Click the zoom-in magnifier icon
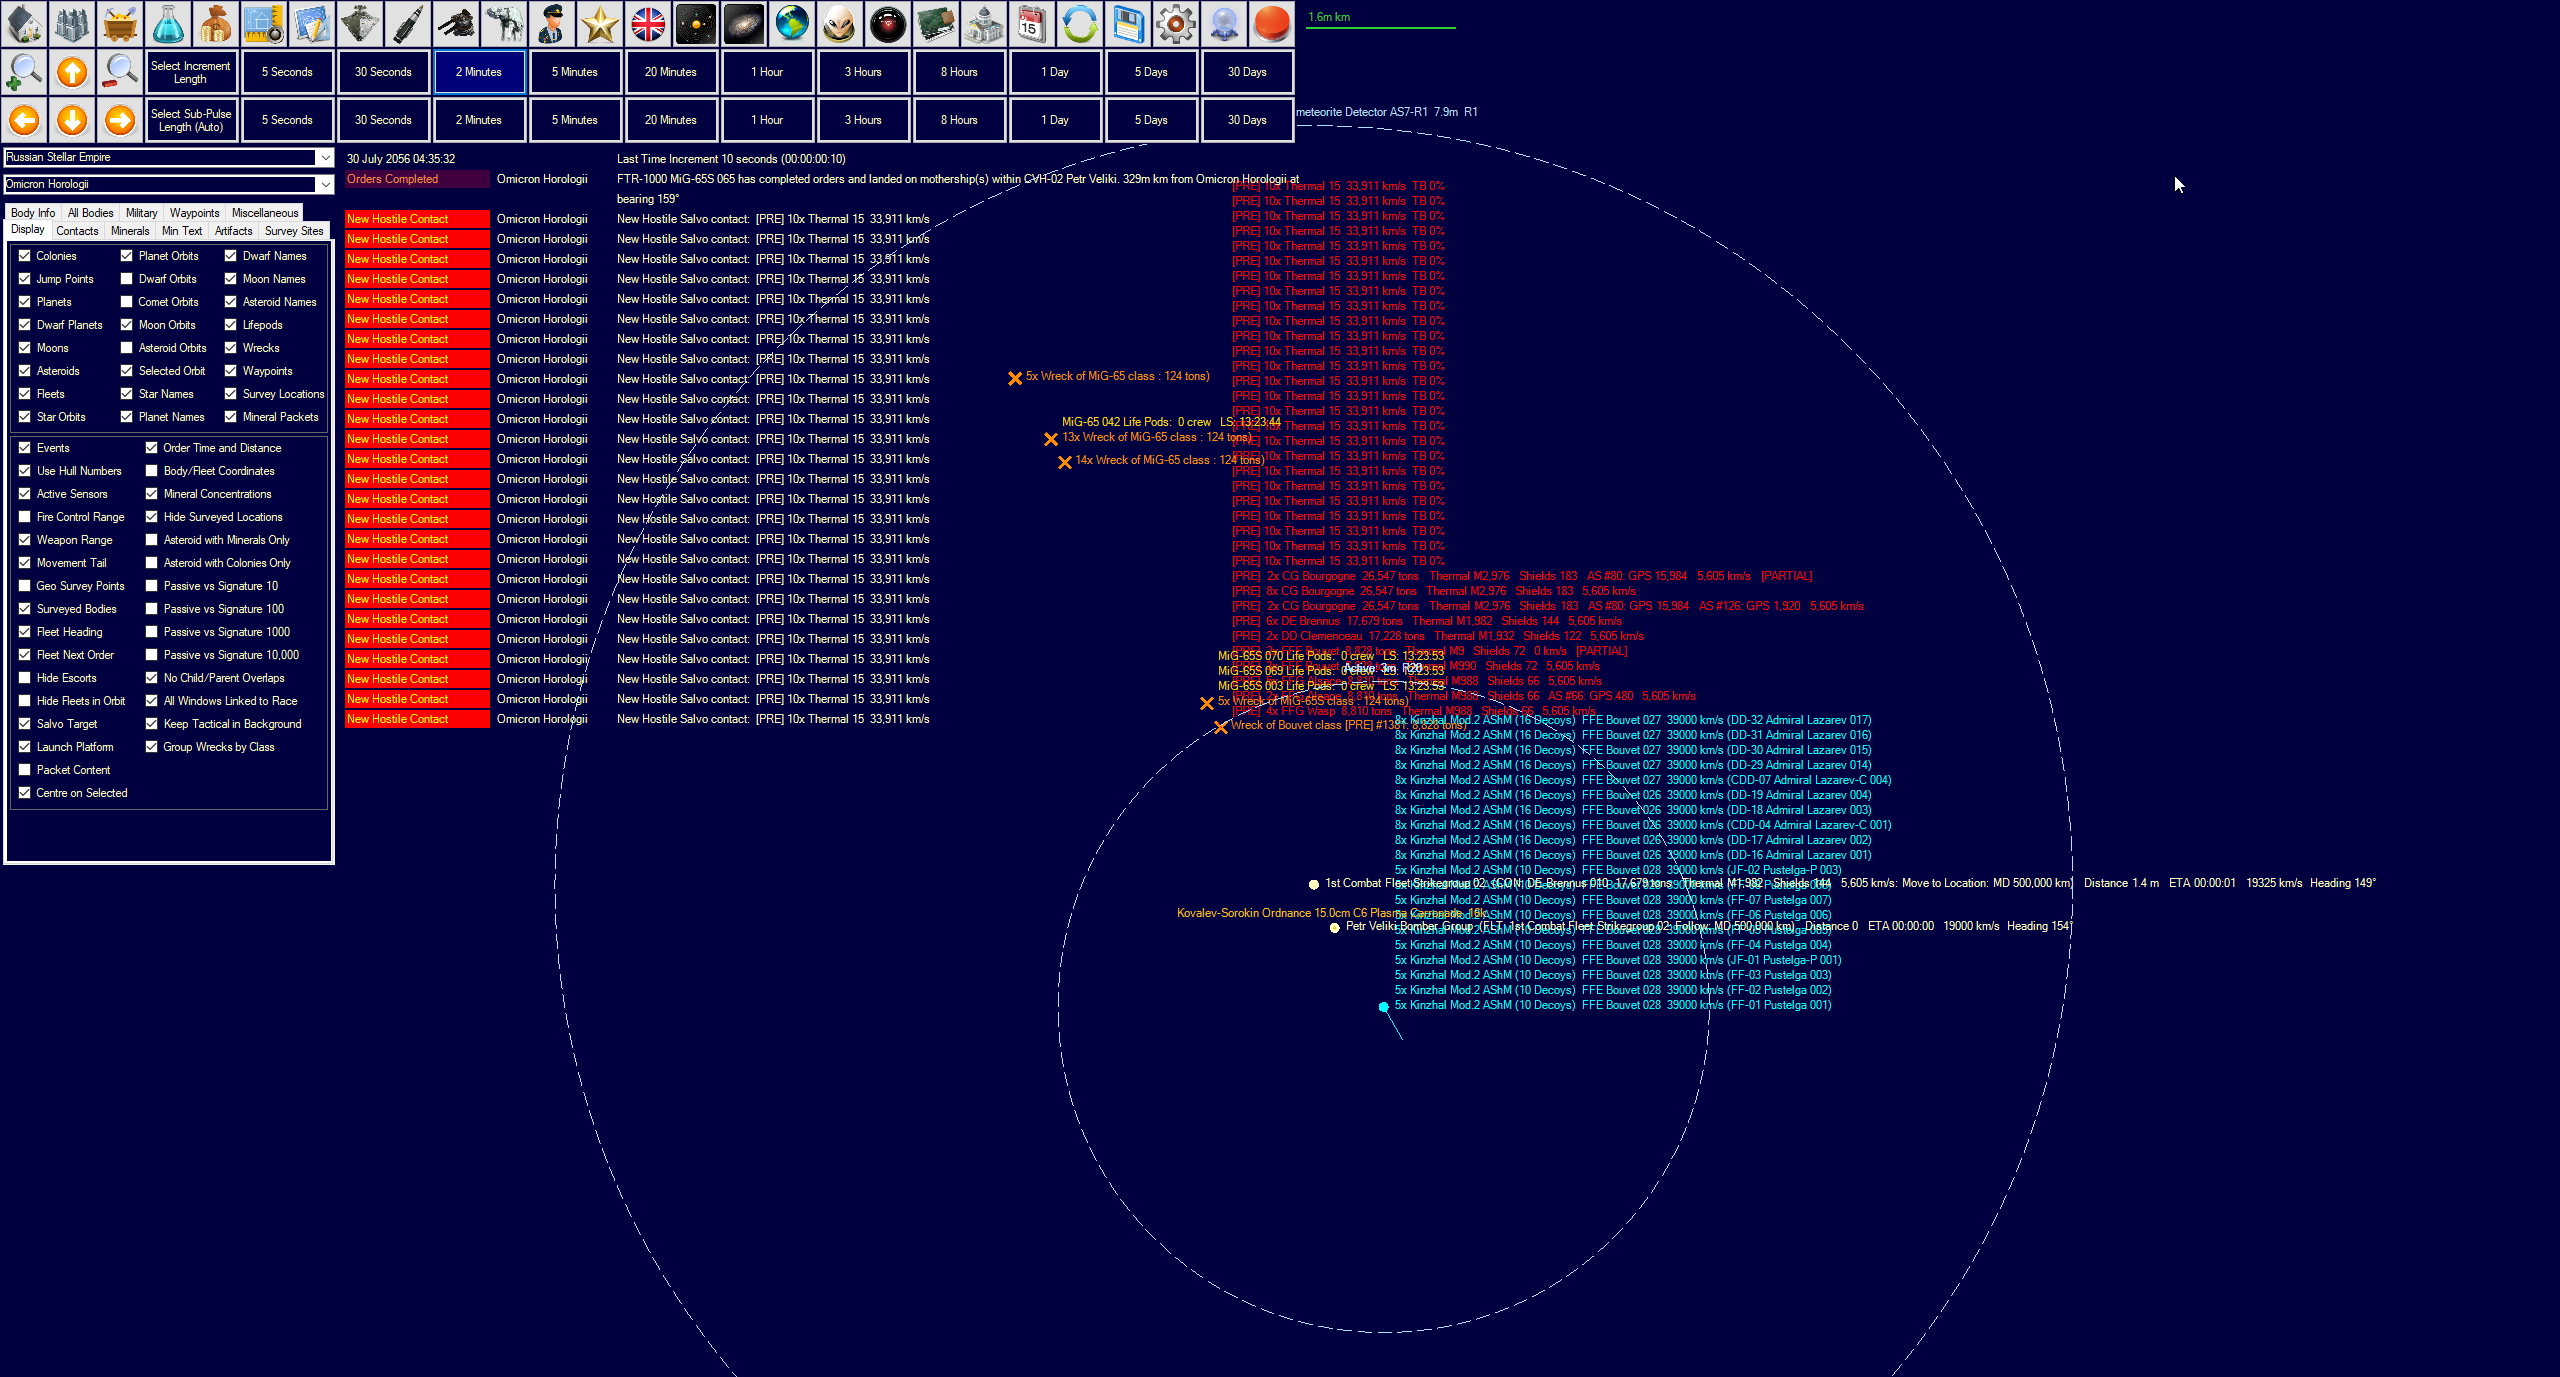The image size is (2560, 1377). (x=24, y=72)
